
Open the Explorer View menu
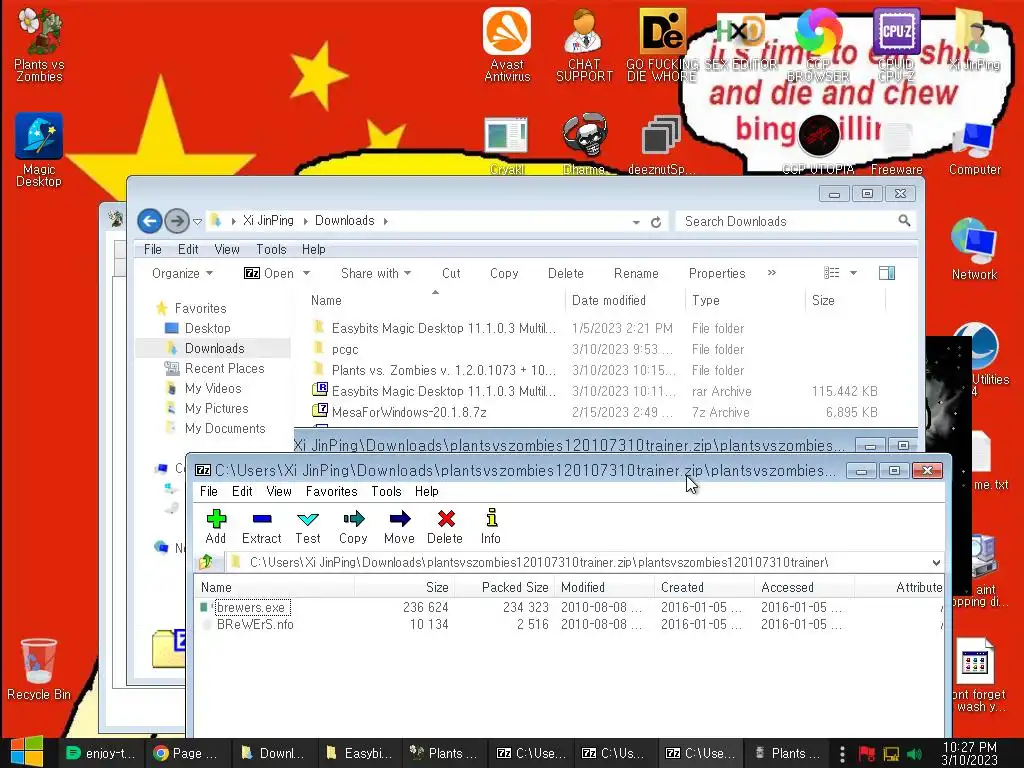coord(227,249)
